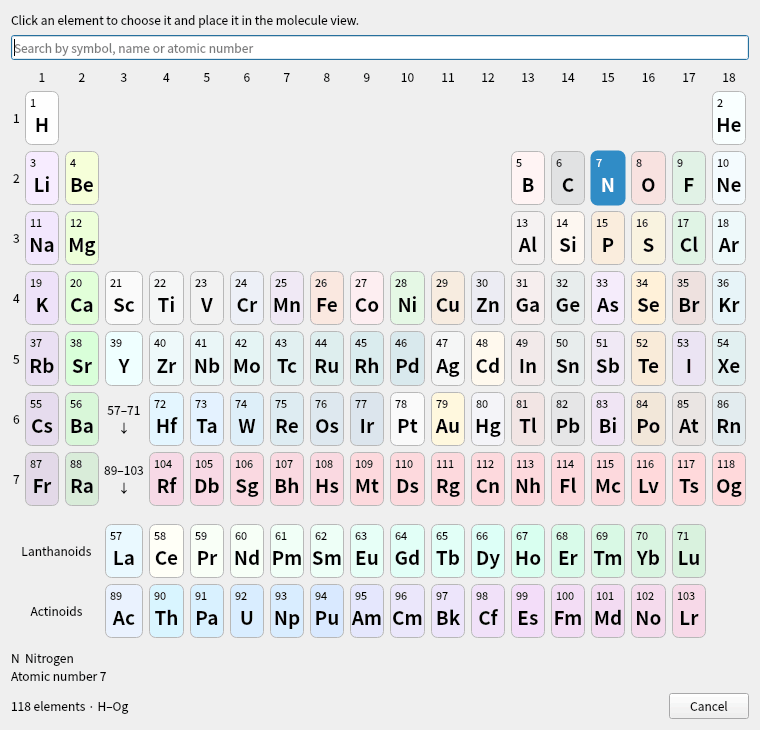The image size is (760, 730).
Task: Select Neon (Ne) element
Action: (729, 178)
